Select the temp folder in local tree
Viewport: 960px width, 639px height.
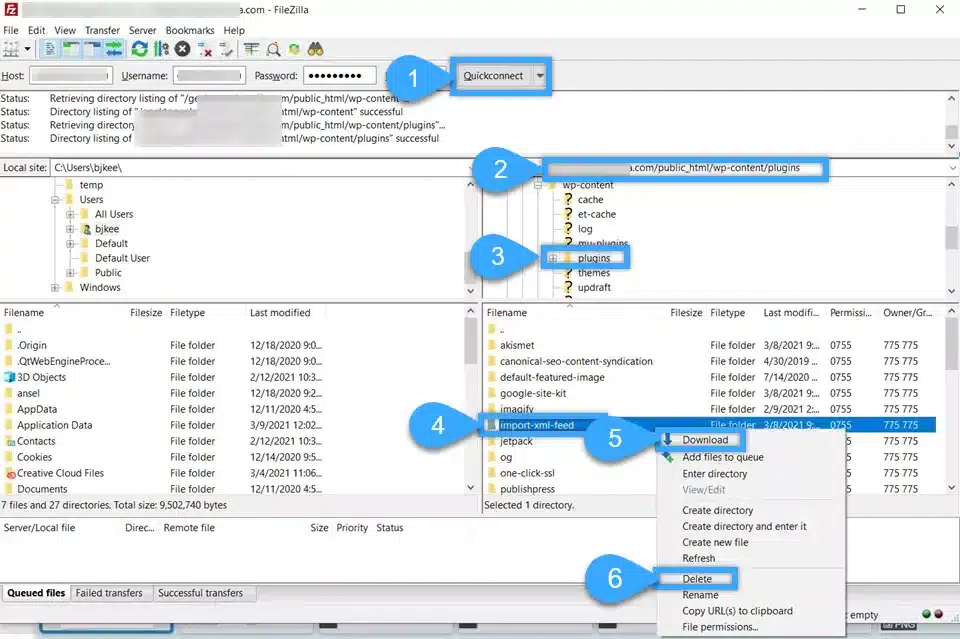[91, 185]
